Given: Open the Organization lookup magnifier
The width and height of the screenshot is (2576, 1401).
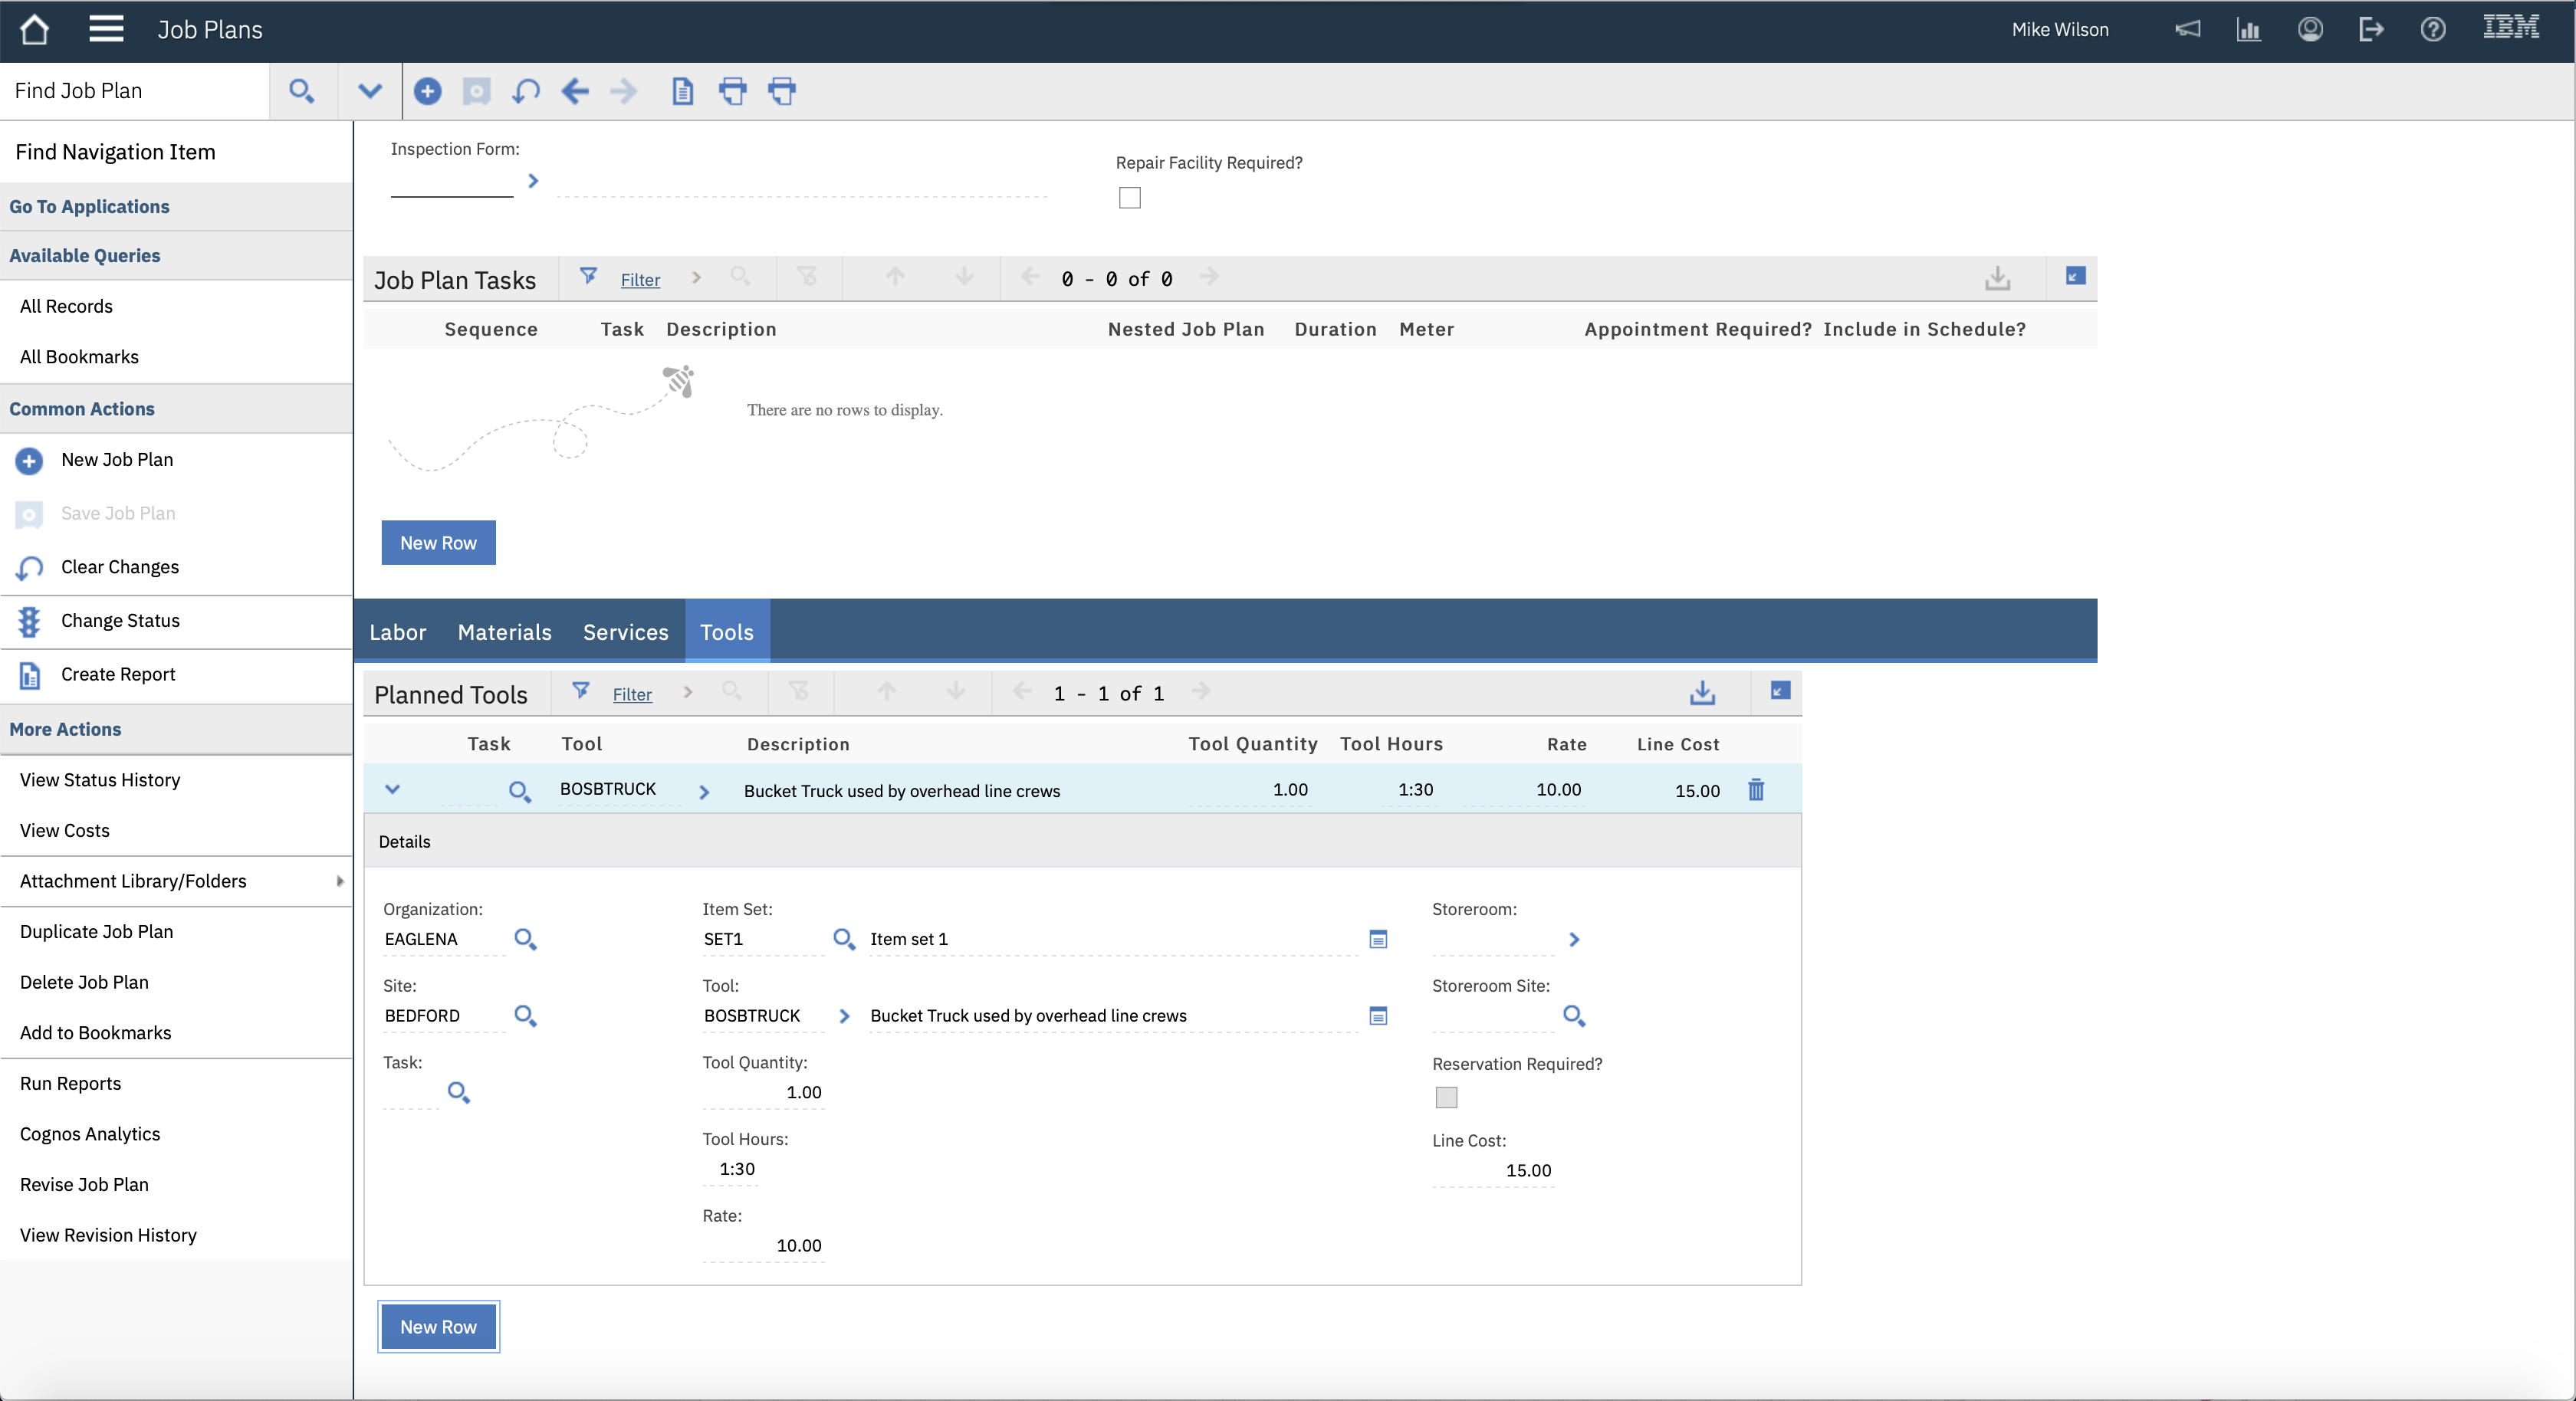Looking at the screenshot, I should (x=526, y=939).
